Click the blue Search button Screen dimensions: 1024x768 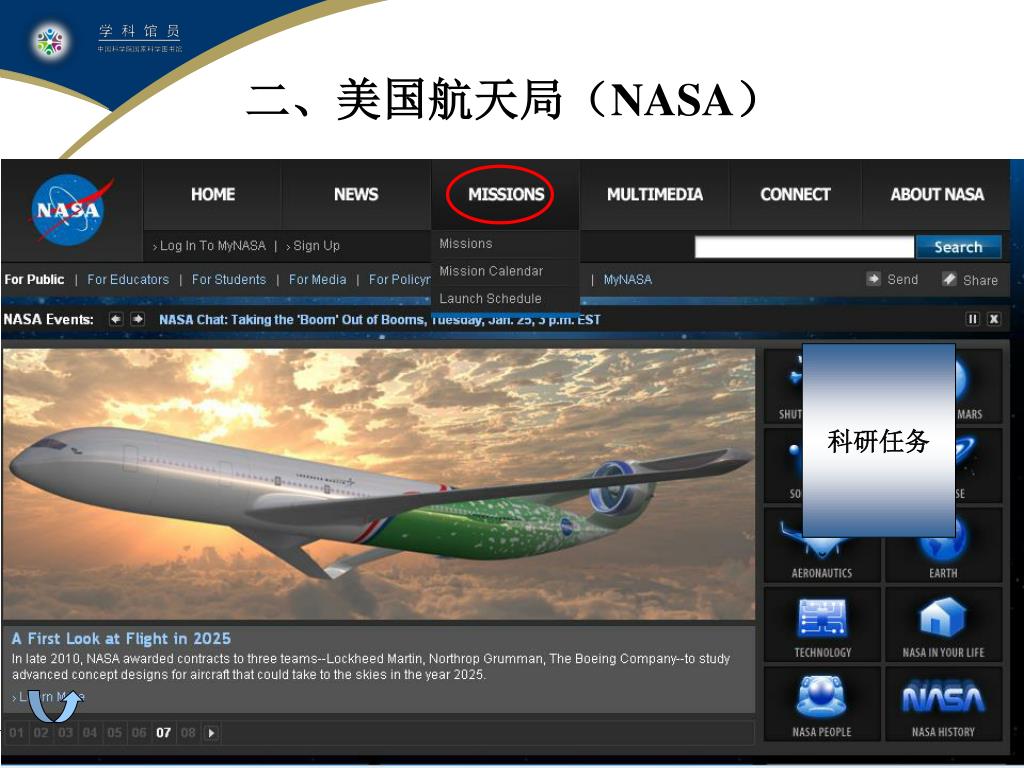click(958, 248)
